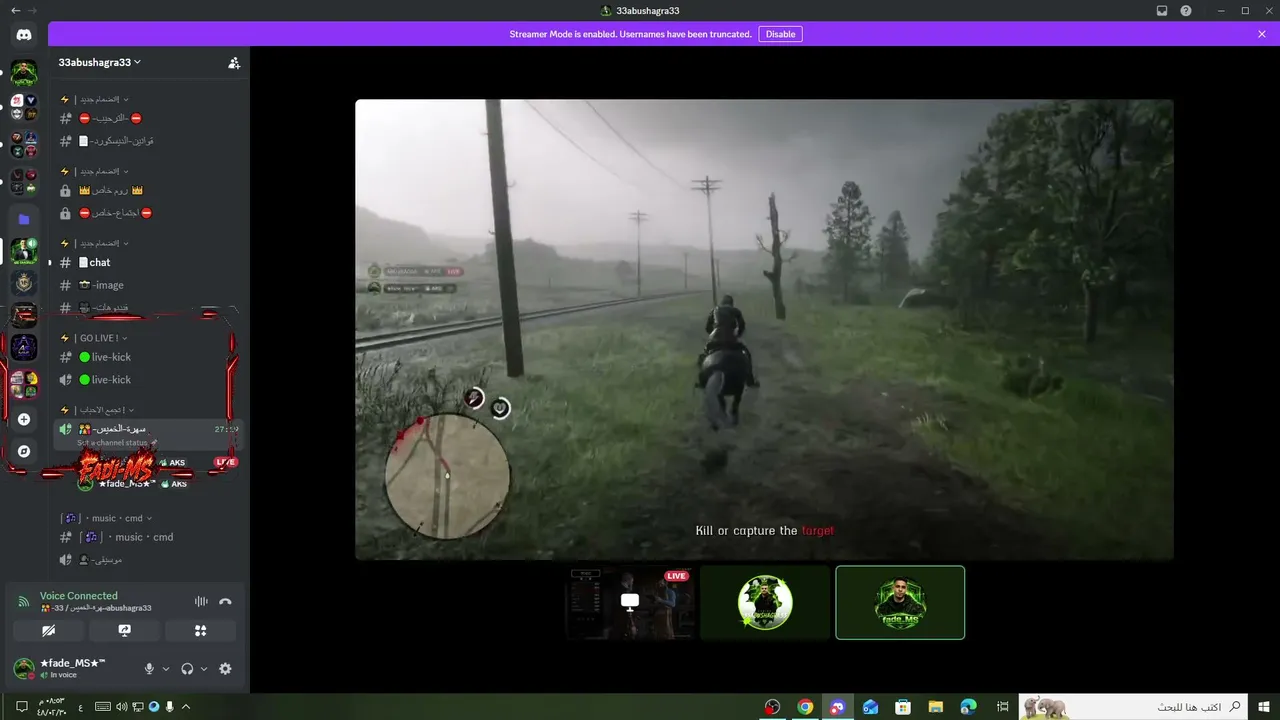Open the Google Chrome taskbar icon
This screenshot has width=1280, height=720.
point(805,707)
